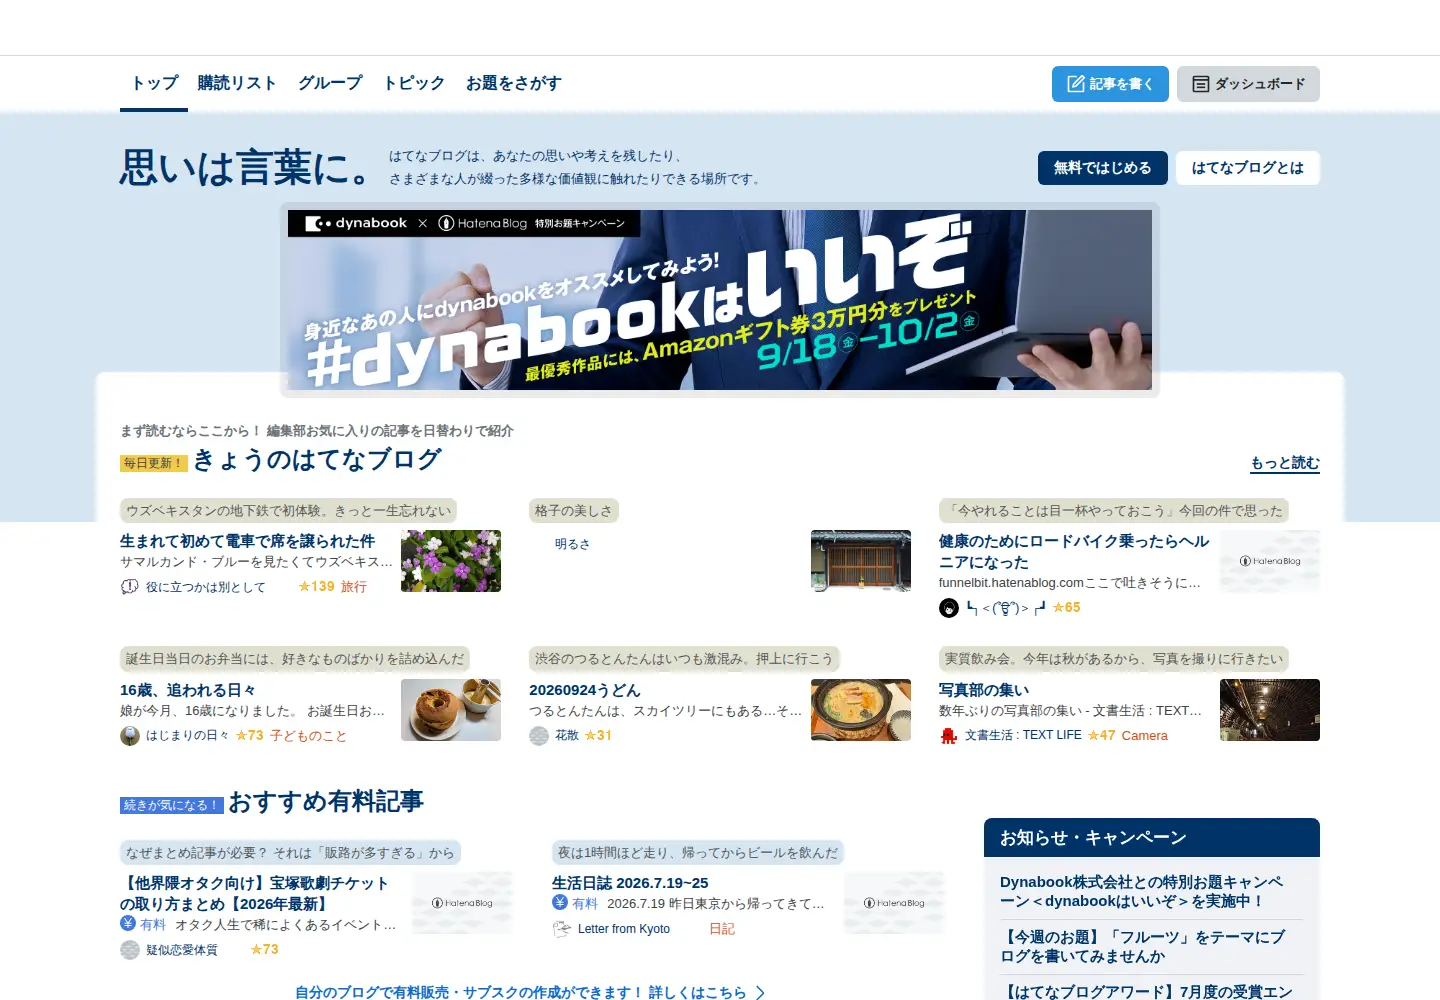Click the purple flowers thumbnail
The width and height of the screenshot is (1440, 1000).
[451, 561]
